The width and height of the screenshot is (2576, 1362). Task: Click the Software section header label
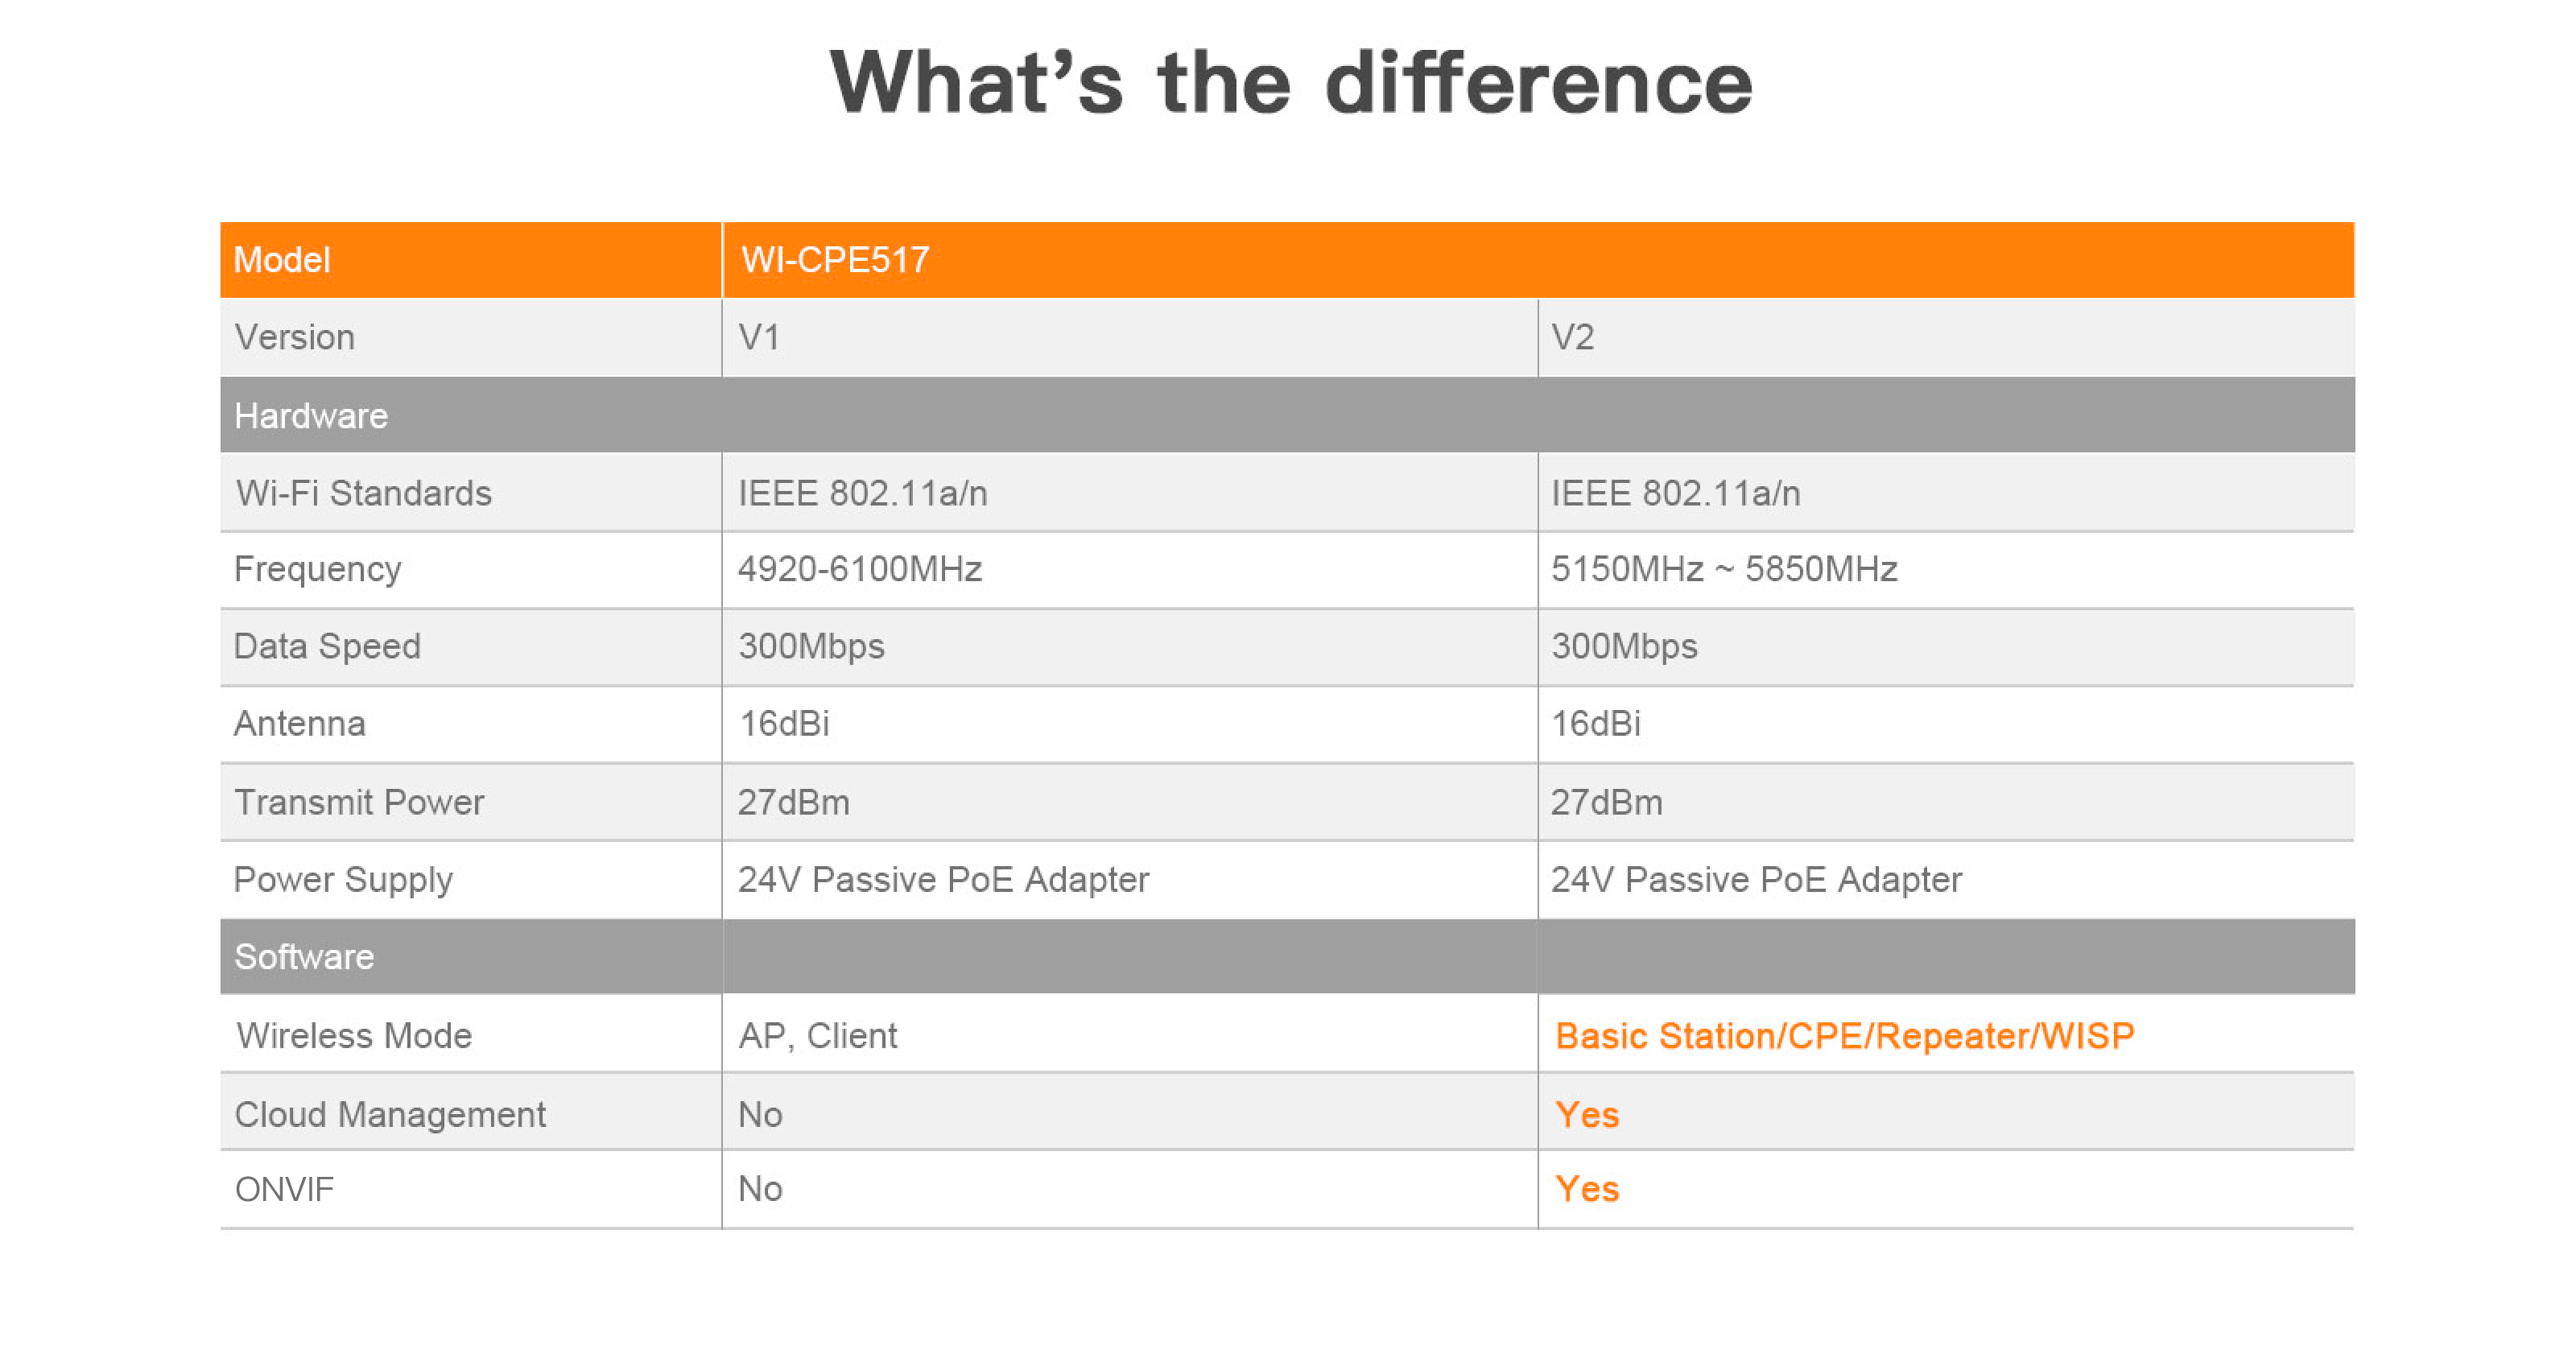tap(304, 957)
